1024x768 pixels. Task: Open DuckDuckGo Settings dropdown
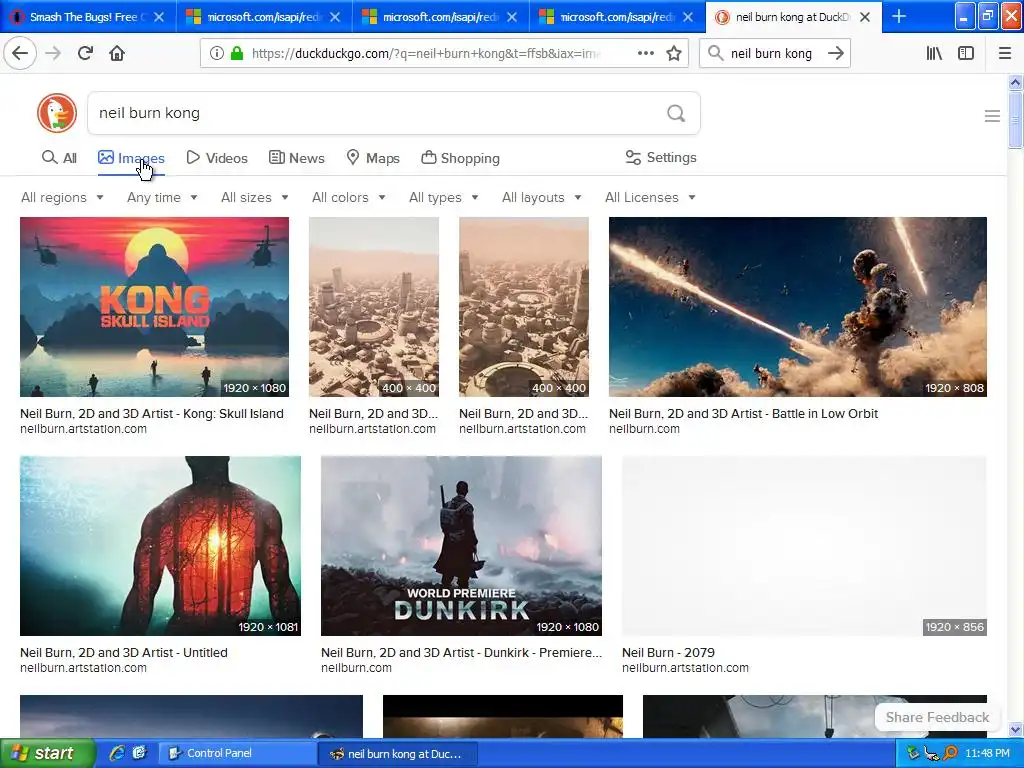[661, 157]
